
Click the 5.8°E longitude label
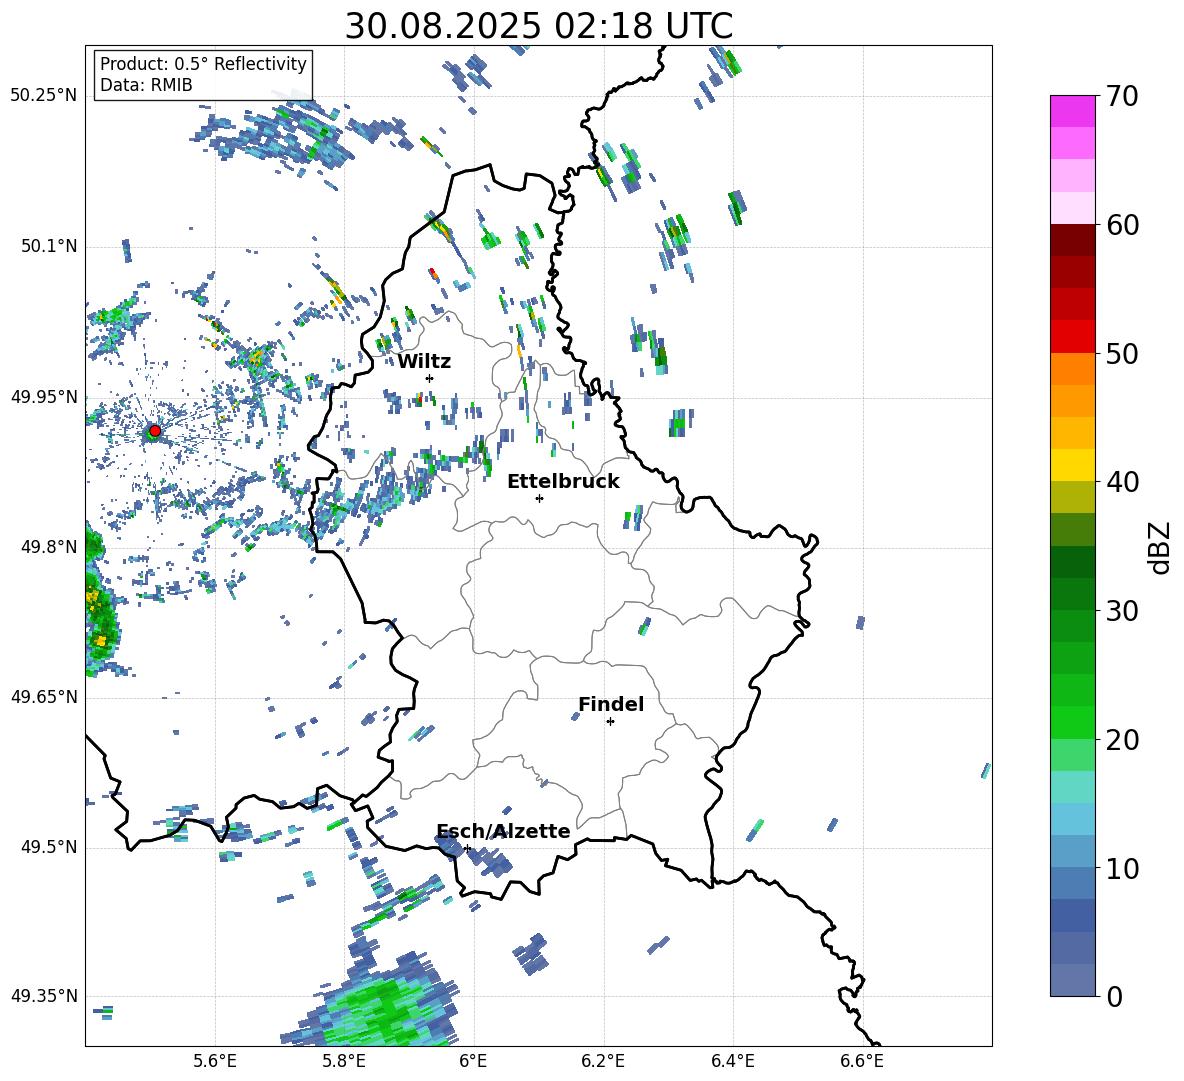tap(344, 1061)
